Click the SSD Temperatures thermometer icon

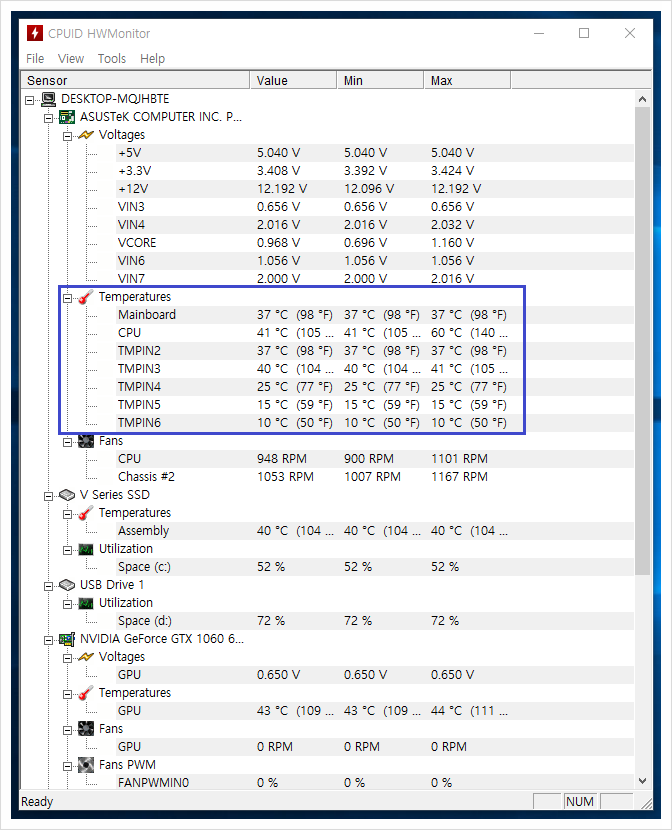tap(86, 513)
